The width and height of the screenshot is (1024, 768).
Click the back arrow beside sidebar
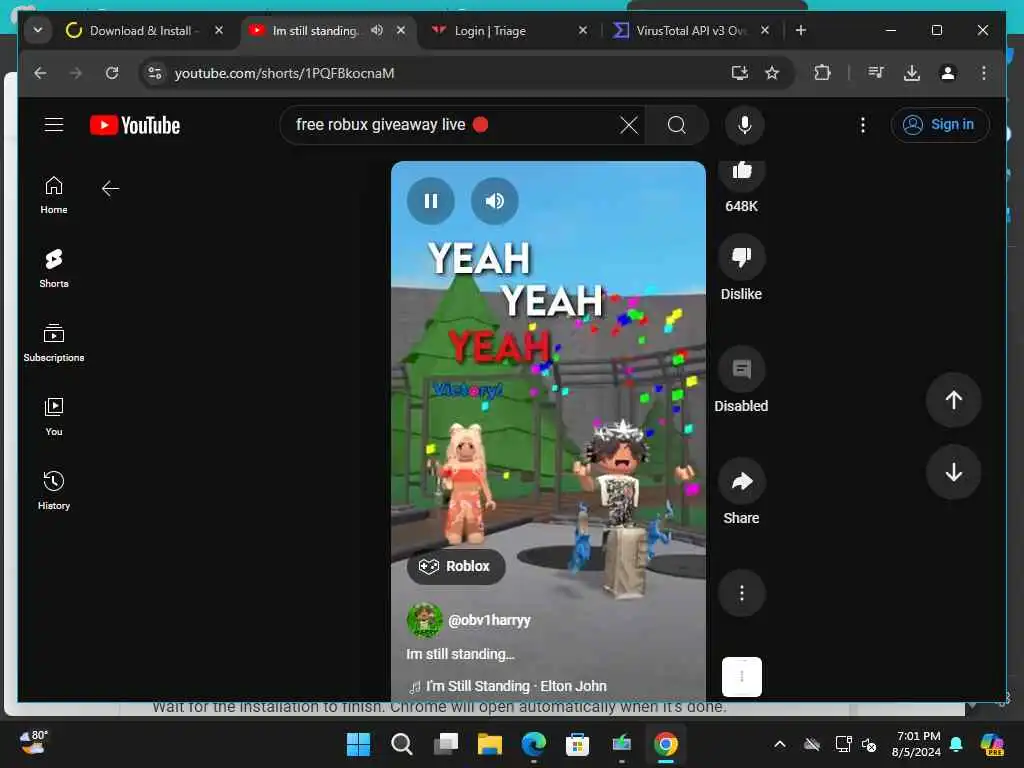(x=110, y=189)
